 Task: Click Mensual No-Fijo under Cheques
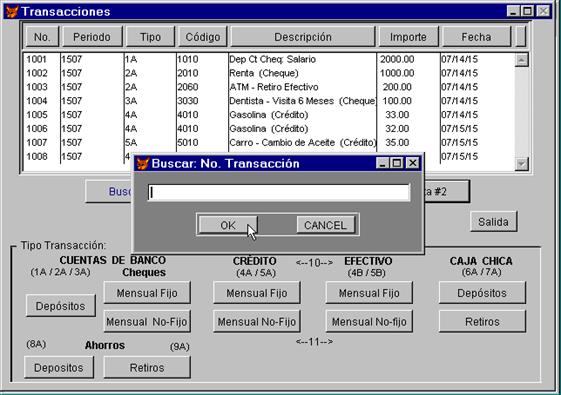[147, 322]
